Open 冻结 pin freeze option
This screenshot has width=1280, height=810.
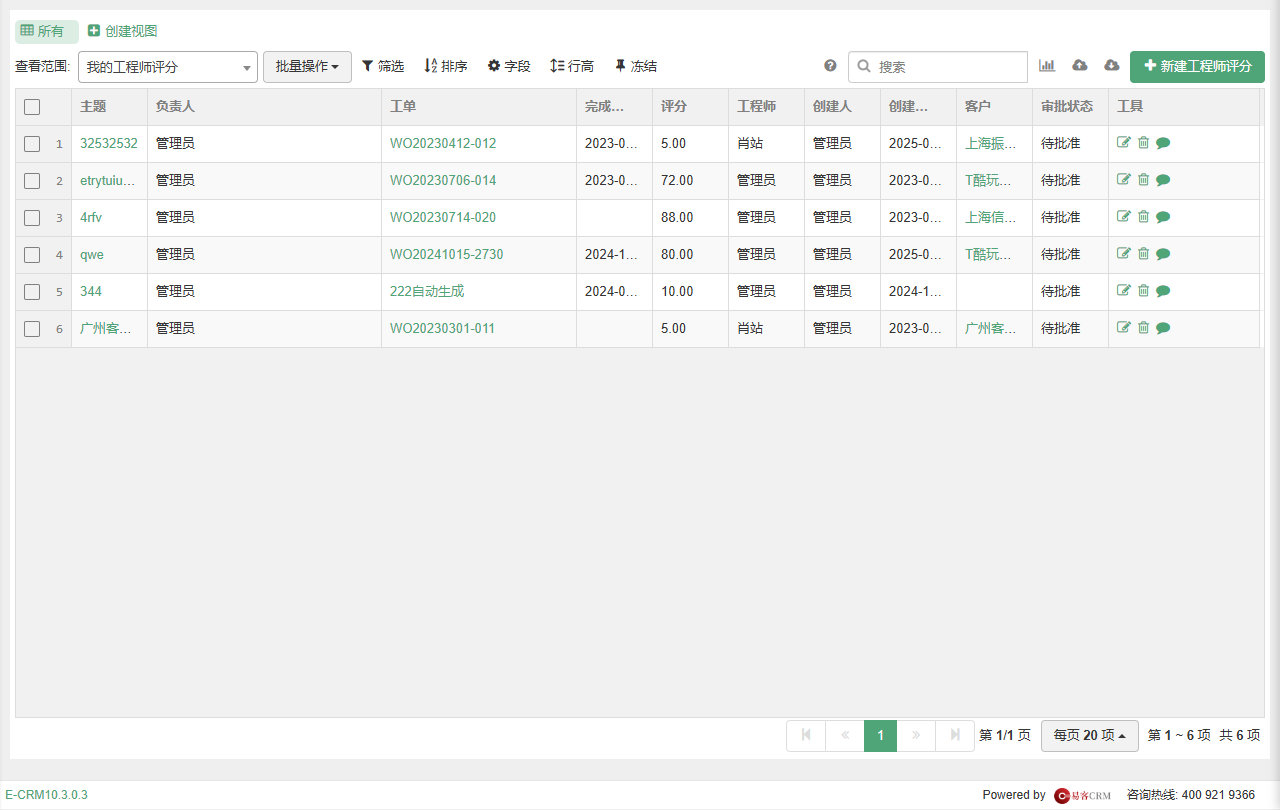click(x=636, y=66)
